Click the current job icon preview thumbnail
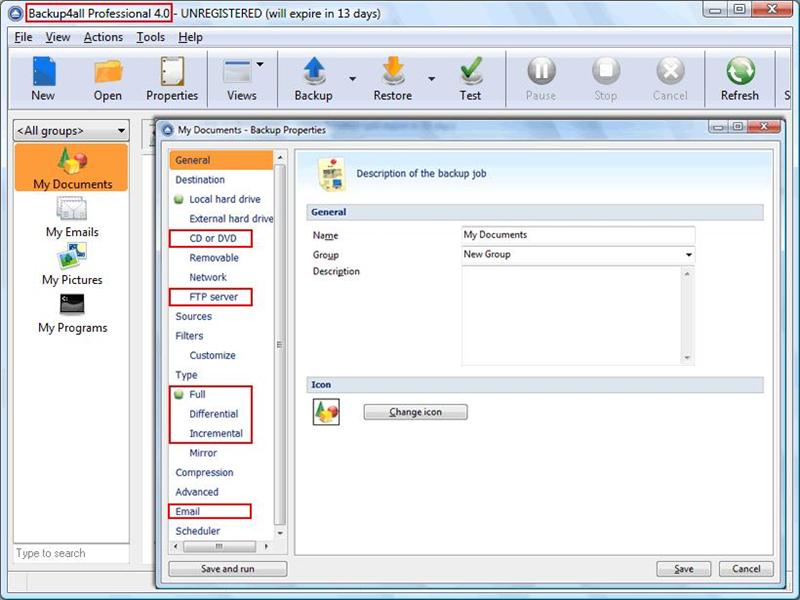Viewport: 800px width, 600px height. 326,412
